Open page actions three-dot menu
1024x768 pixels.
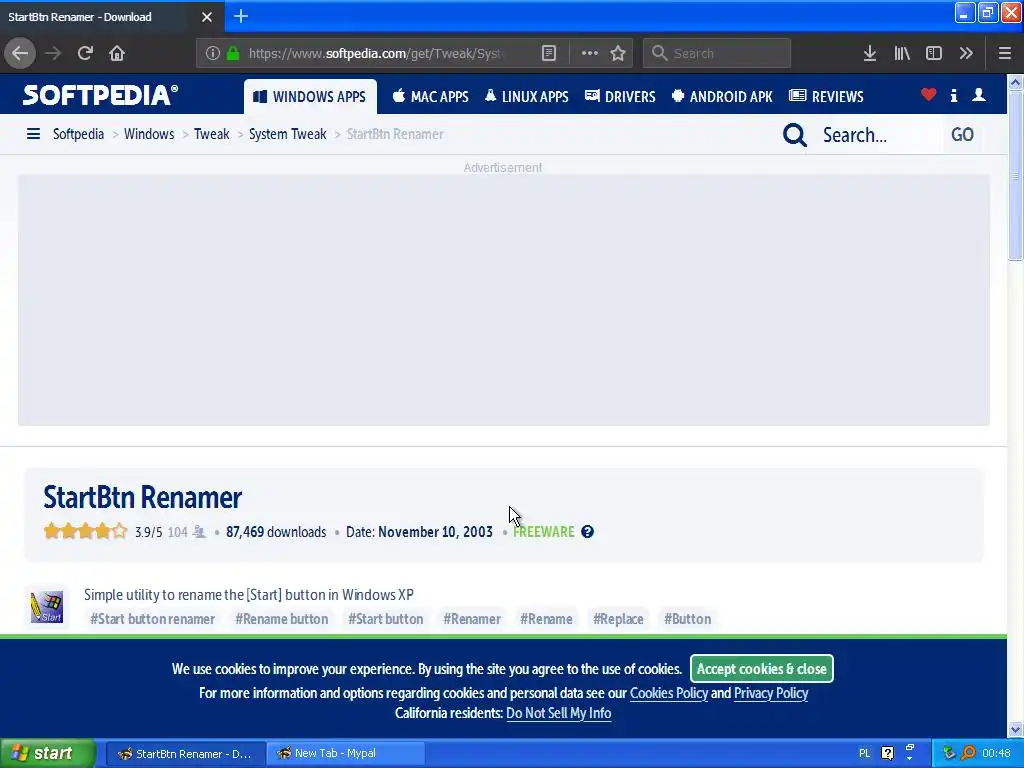tap(589, 53)
